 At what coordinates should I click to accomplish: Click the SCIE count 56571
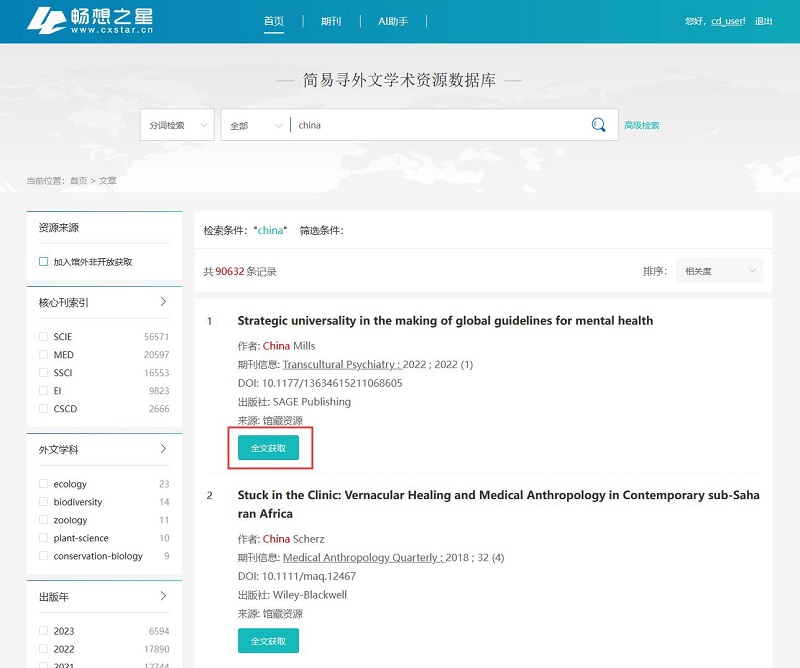coord(156,337)
